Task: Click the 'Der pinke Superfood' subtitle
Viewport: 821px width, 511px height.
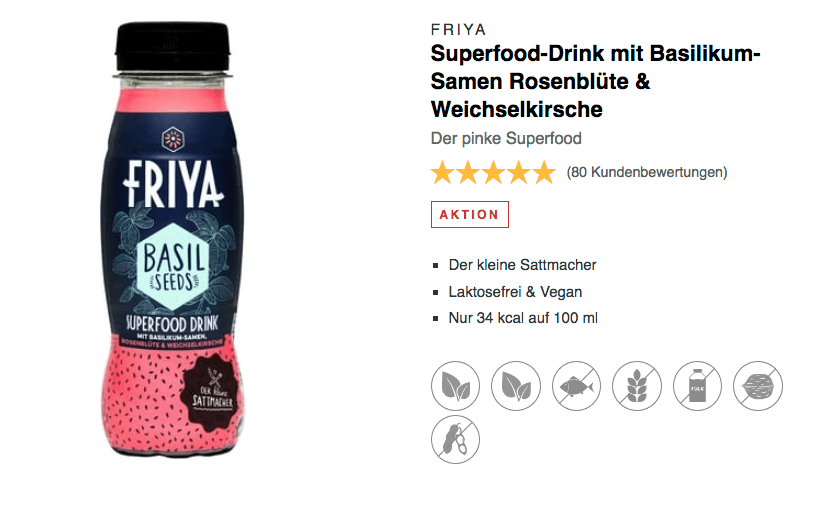Action: pos(506,138)
